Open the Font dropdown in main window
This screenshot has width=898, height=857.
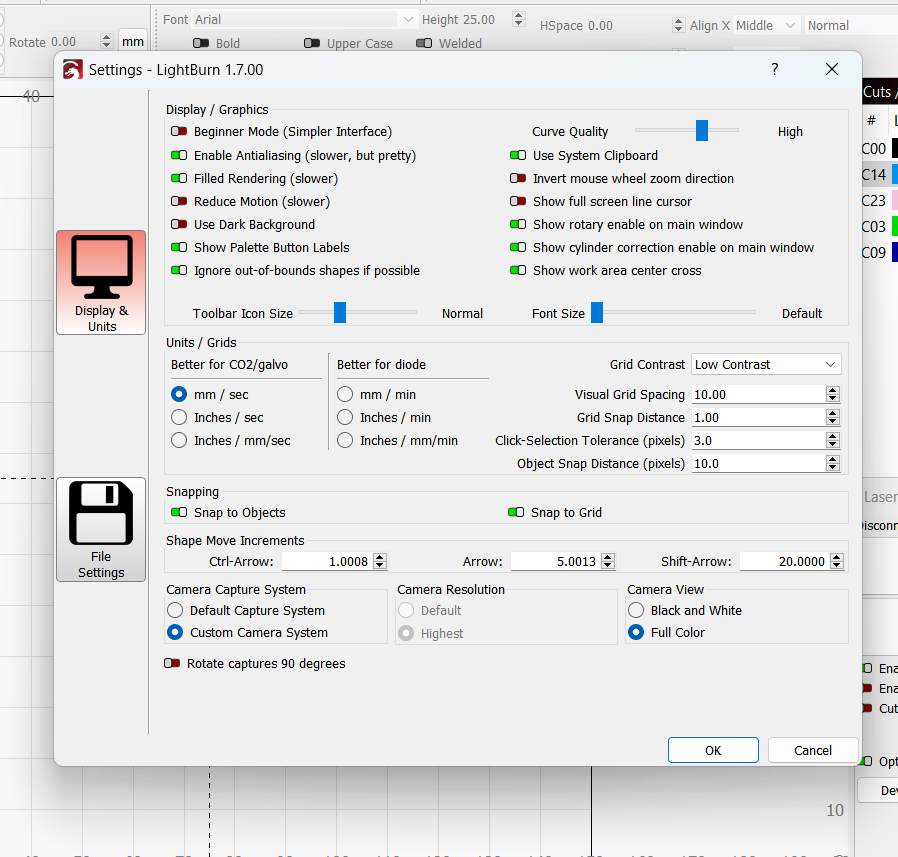(304, 19)
